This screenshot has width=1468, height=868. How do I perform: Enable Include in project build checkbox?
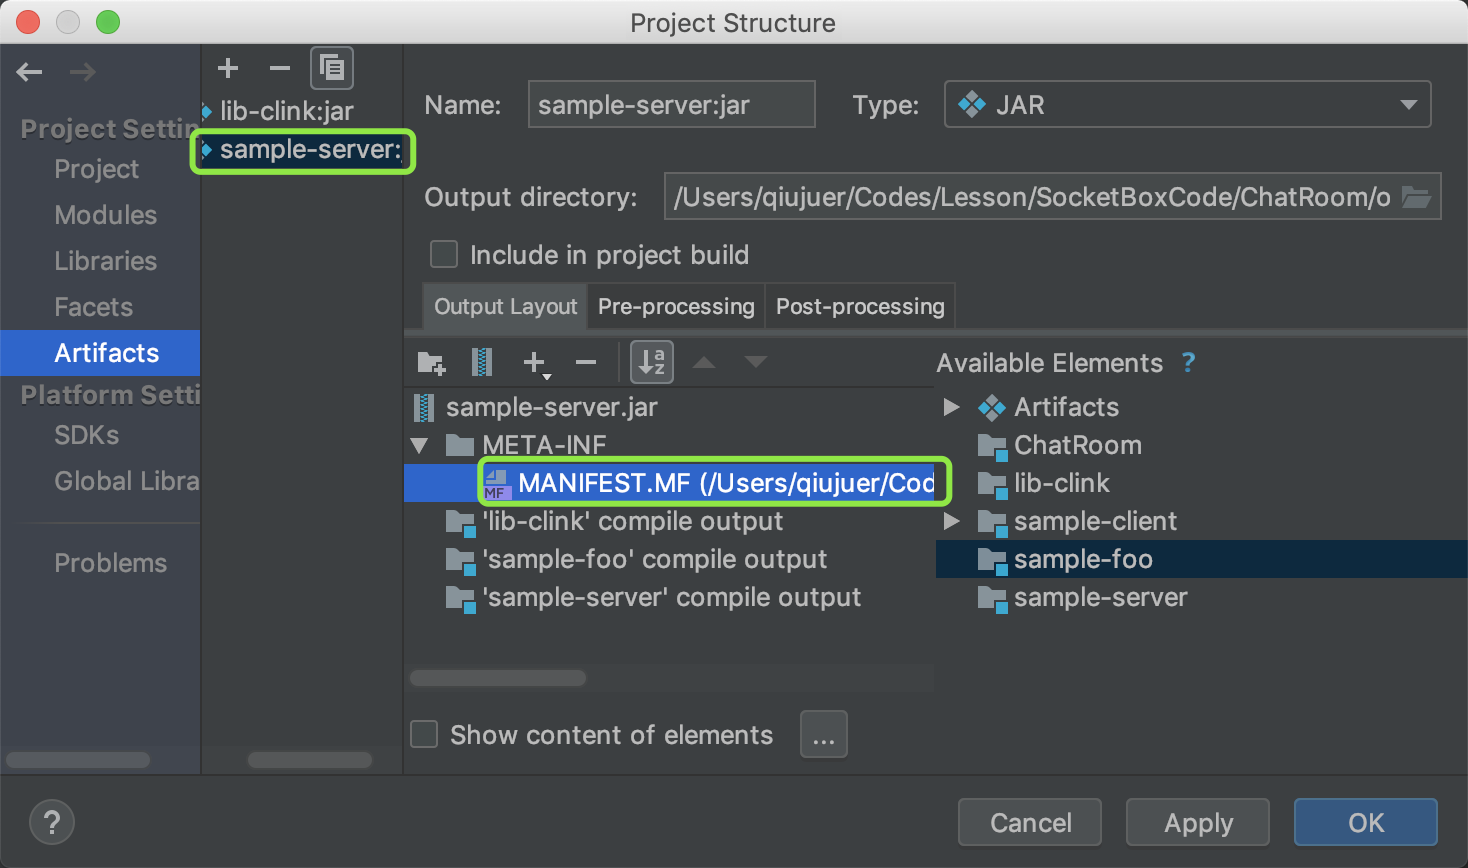click(x=444, y=255)
